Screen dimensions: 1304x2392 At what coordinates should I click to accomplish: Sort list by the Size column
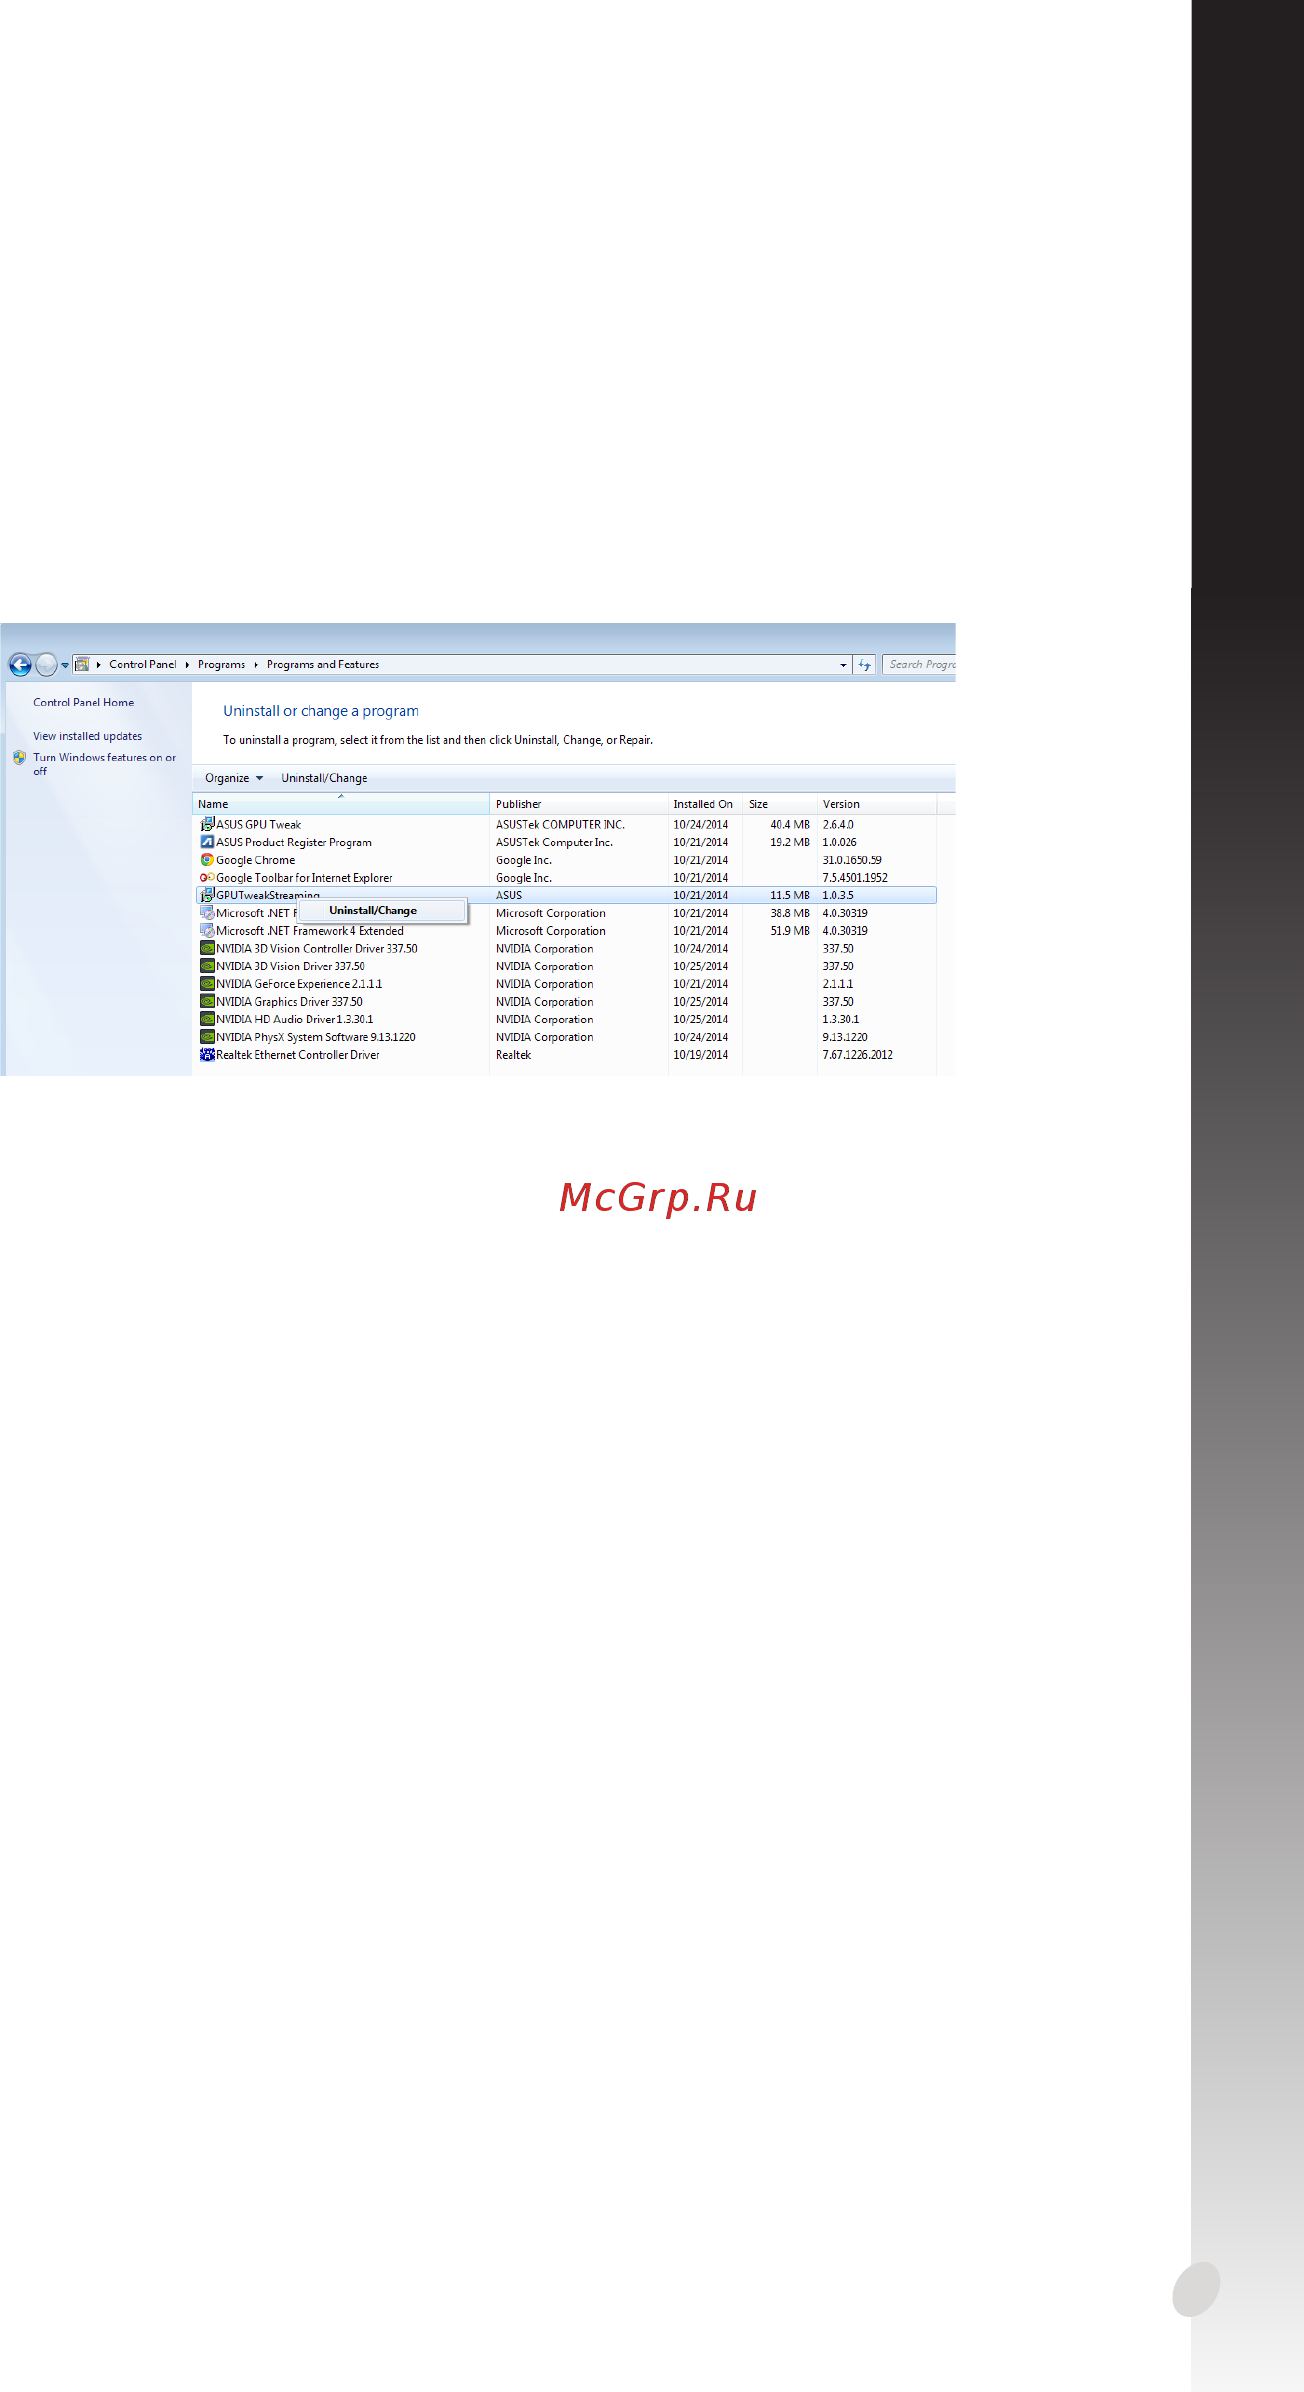[779, 804]
